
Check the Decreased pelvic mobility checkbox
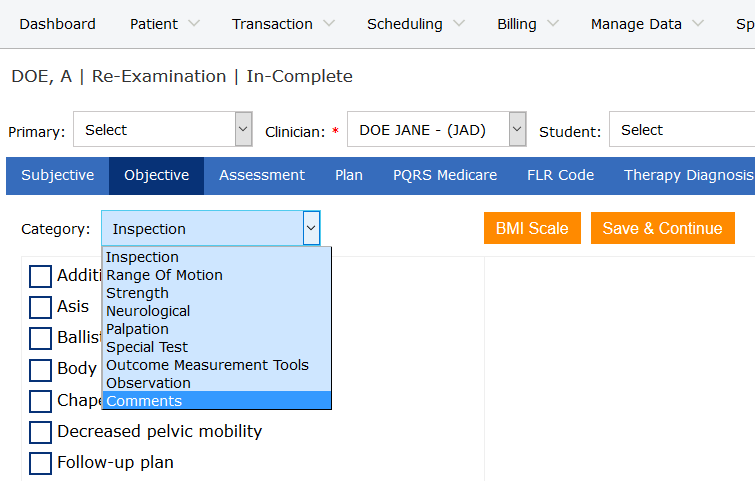[40, 432]
